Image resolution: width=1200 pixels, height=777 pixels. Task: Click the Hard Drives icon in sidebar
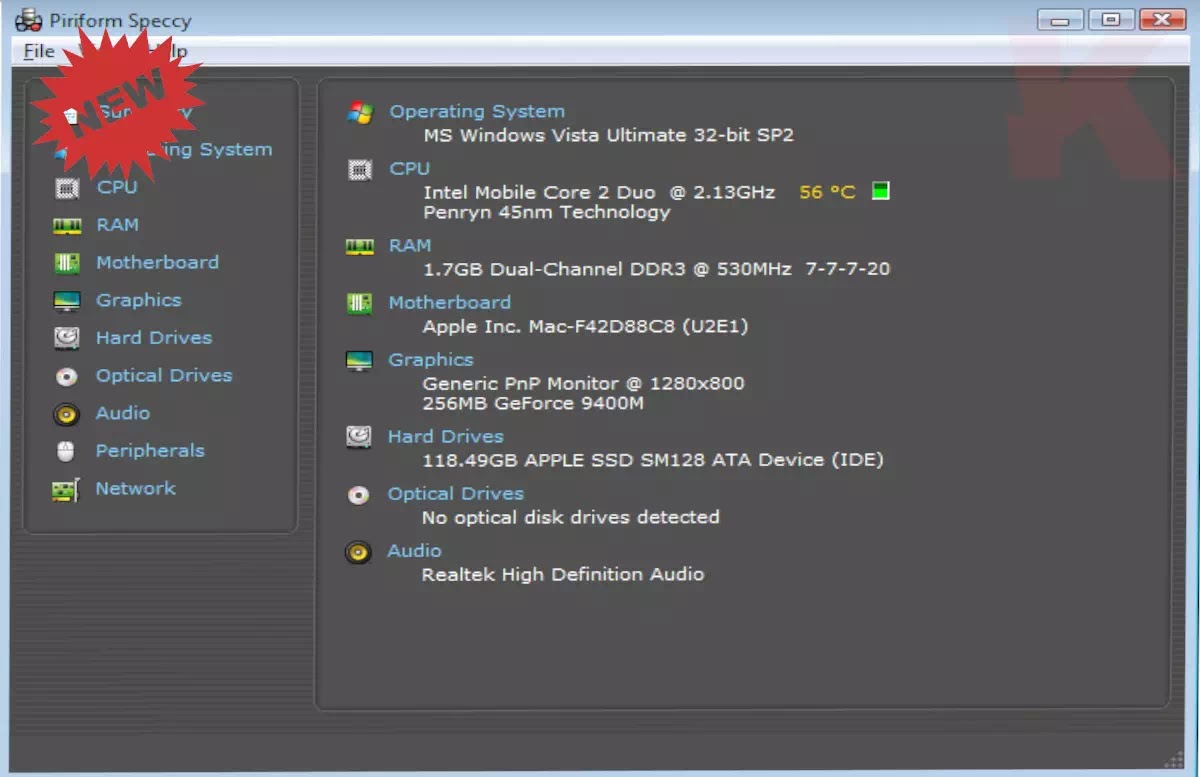[67, 338]
